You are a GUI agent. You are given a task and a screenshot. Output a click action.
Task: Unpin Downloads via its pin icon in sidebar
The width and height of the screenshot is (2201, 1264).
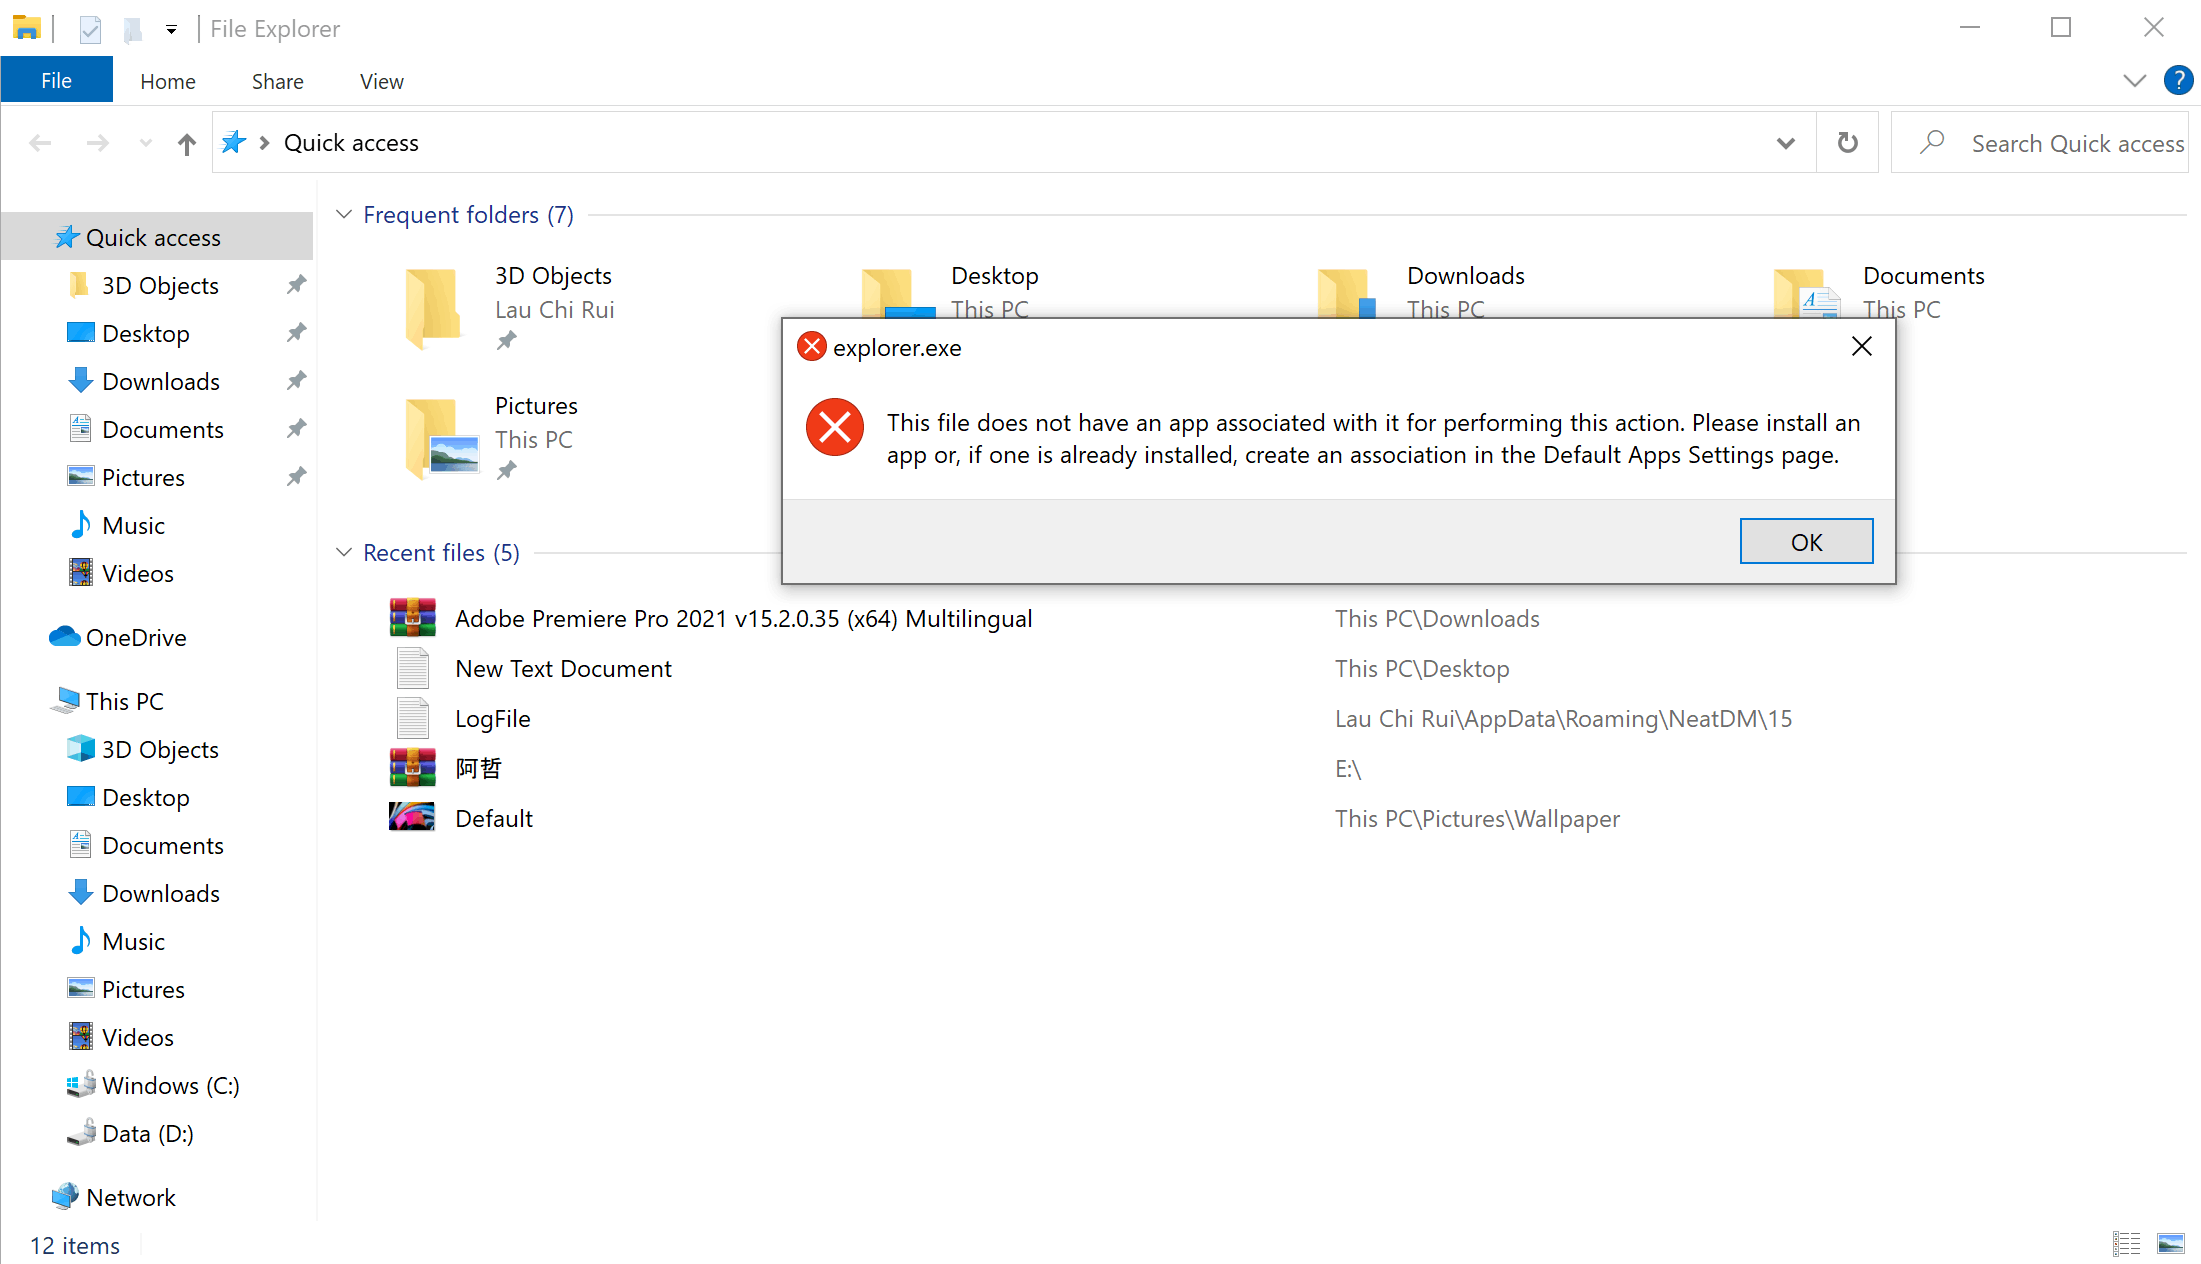tap(296, 381)
